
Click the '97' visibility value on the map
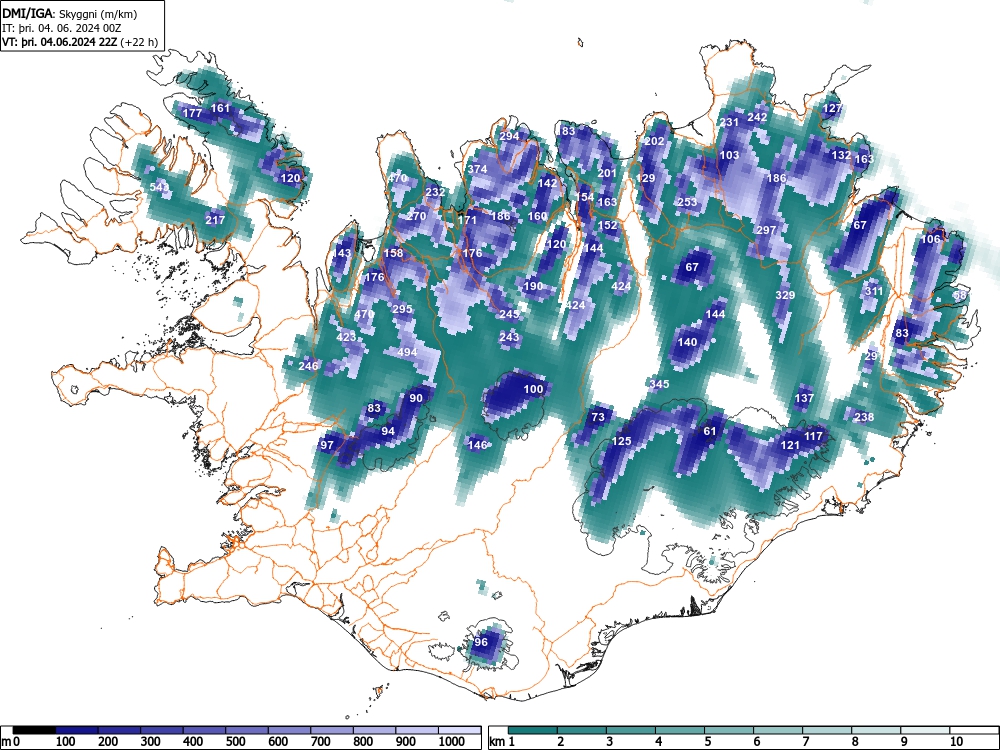point(327,445)
